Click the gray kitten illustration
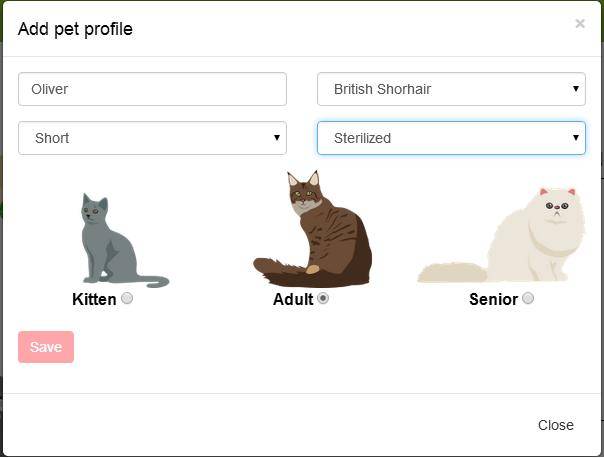604x458 pixels. 125,241
